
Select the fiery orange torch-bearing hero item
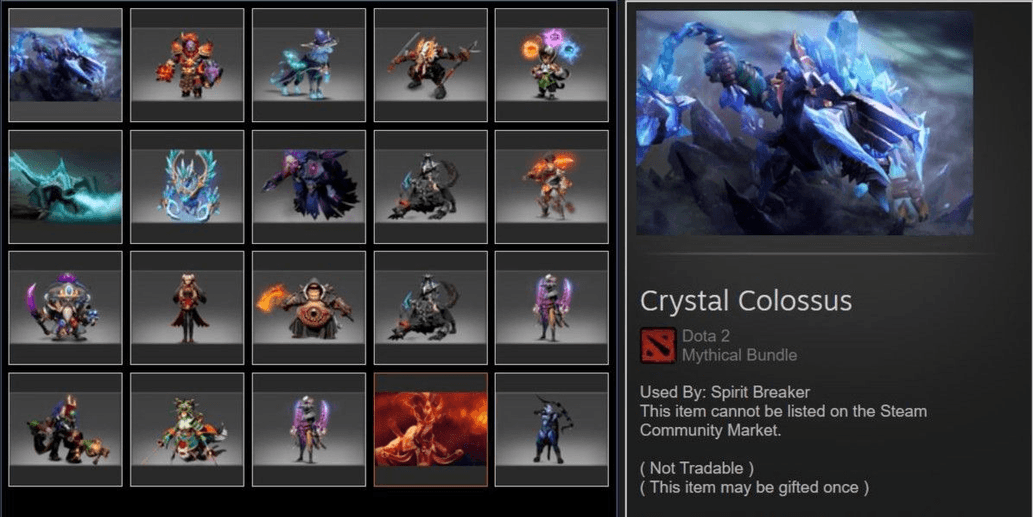point(552,186)
